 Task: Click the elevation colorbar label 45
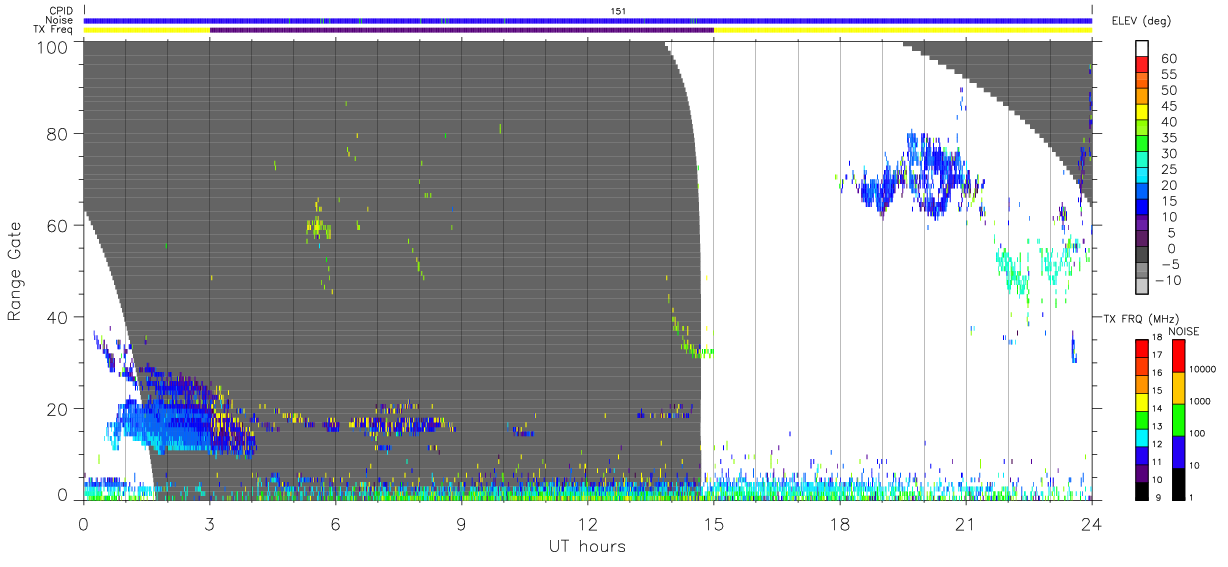(x=1169, y=106)
